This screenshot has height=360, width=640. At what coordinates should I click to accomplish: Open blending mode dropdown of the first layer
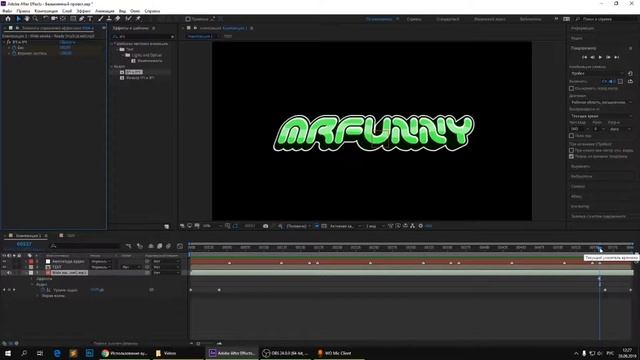click(101, 261)
